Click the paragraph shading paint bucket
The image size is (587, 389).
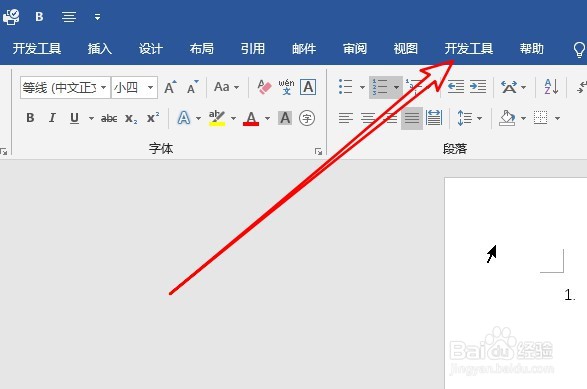pyautogui.click(x=508, y=118)
